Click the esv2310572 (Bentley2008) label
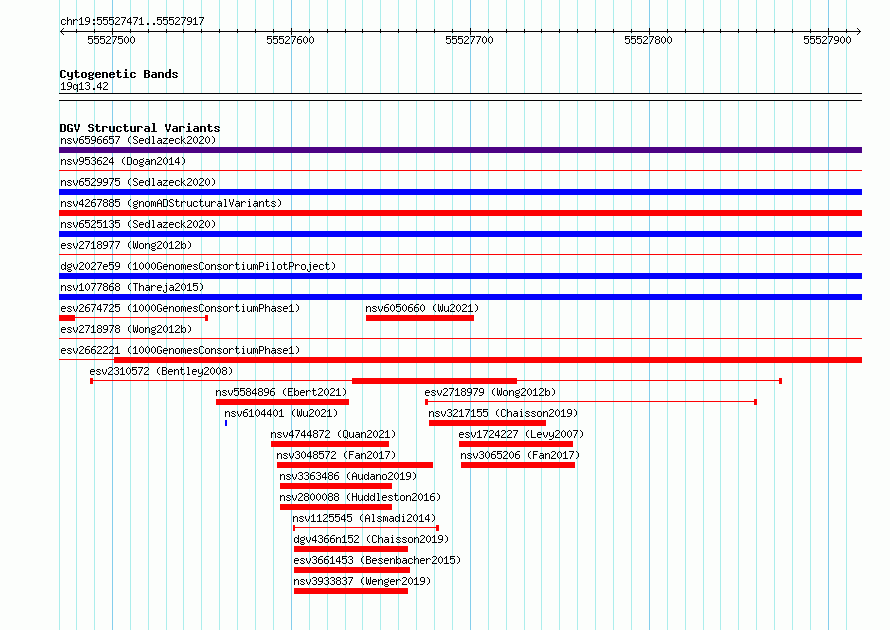Image resolution: width=890 pixels, height=630 pixels. coord(161,371)
